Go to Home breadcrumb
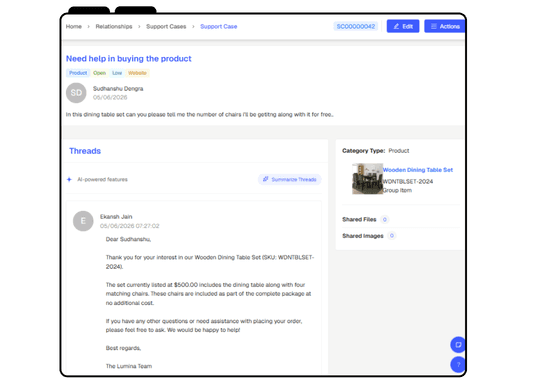This screenshot has width=540, height=384. pos(74,27)
